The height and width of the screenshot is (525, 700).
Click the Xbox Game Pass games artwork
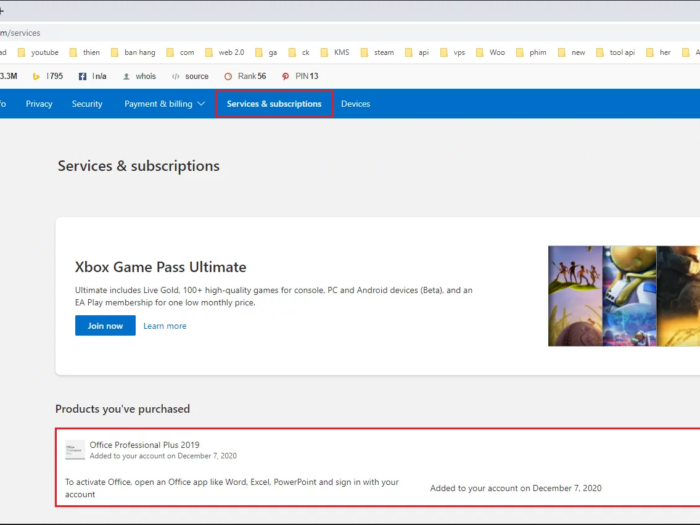coord(624,296)
